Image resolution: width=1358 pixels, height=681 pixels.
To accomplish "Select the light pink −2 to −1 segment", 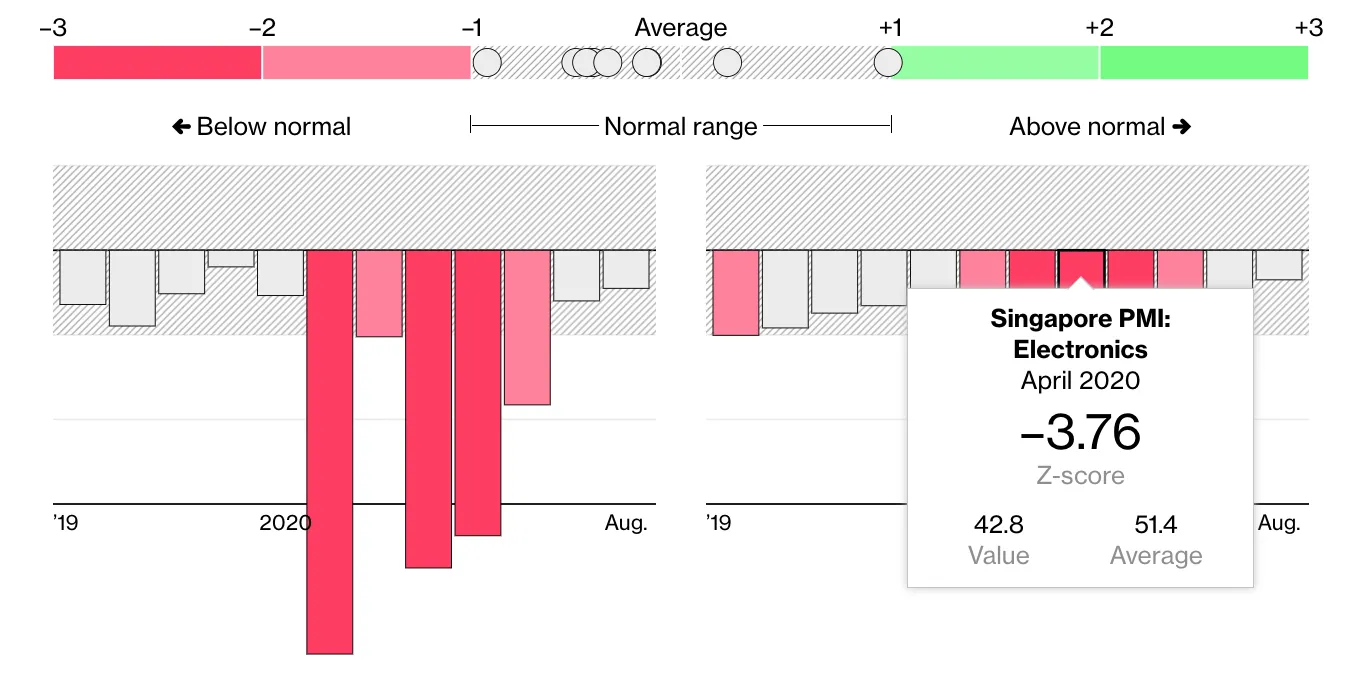I will pyautogui.click(x=366, y=63).
